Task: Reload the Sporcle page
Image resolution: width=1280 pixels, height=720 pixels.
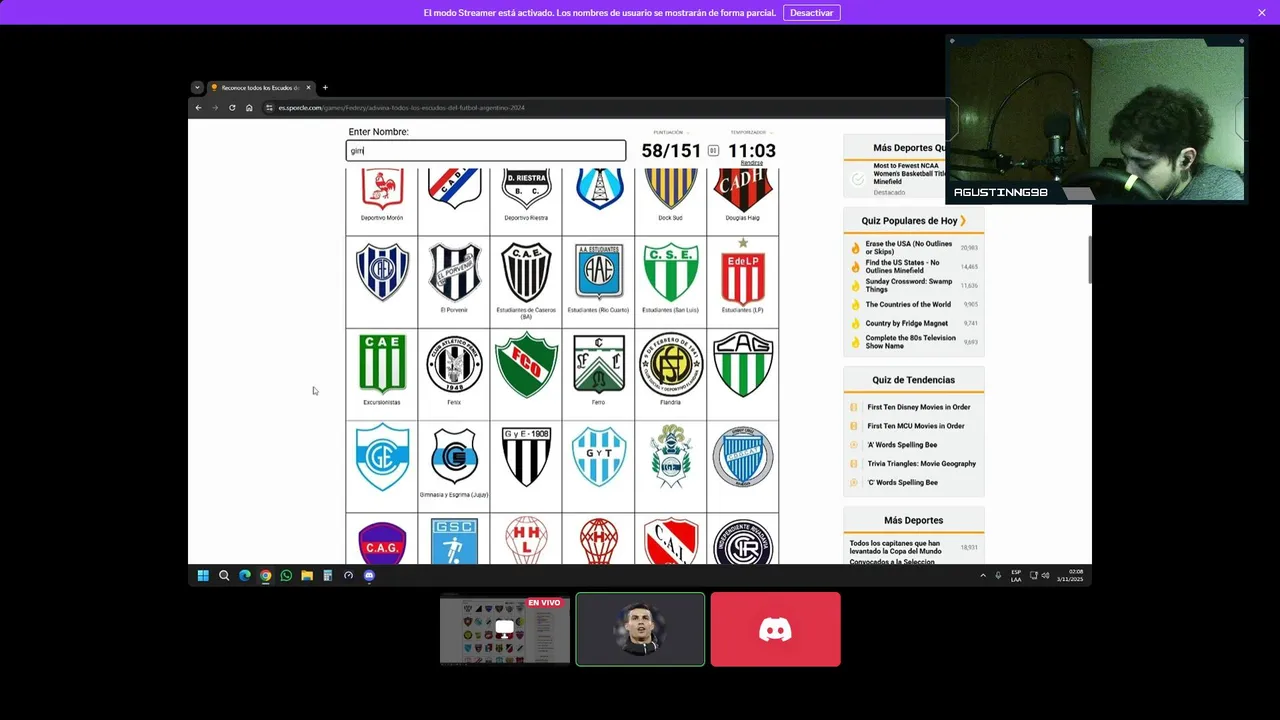Action: pyautogui.click(x=232, y=108)
